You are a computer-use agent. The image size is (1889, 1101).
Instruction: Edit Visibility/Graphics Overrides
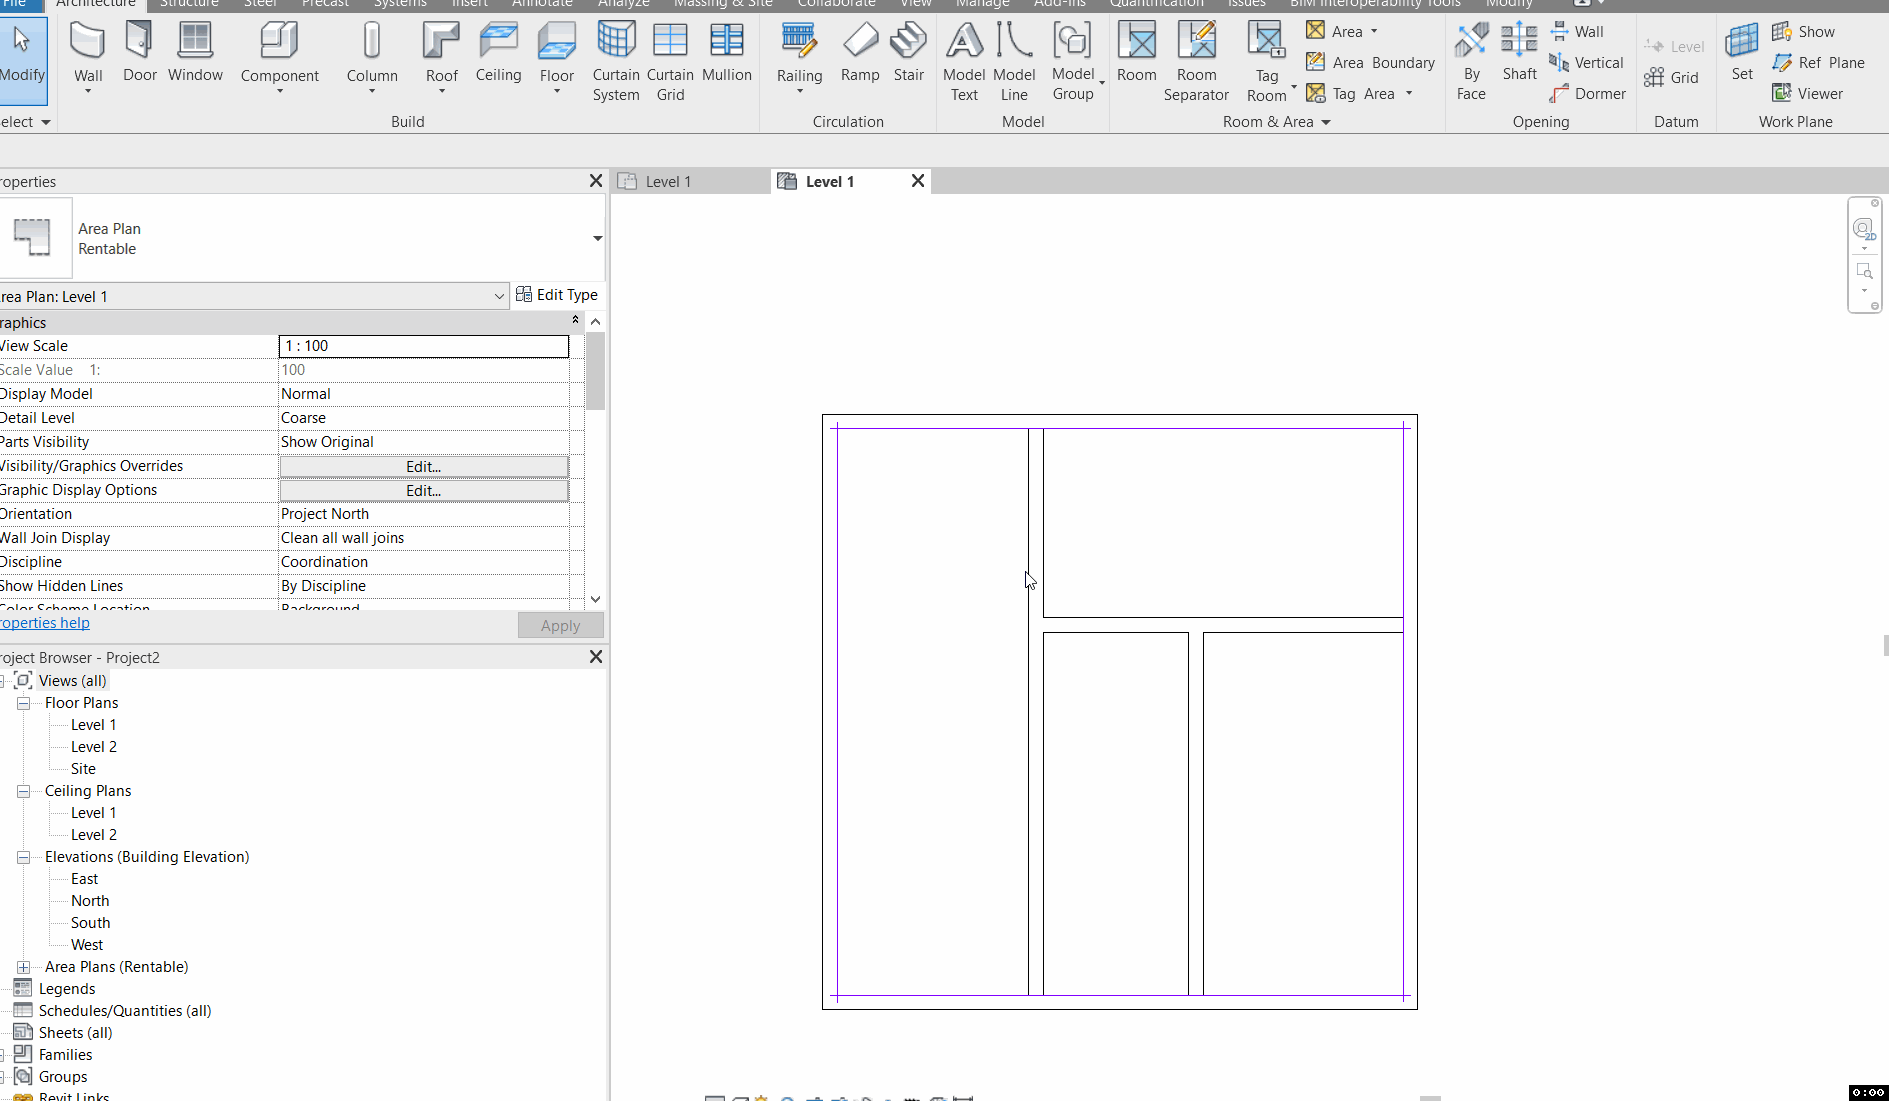tap(422, 466)
